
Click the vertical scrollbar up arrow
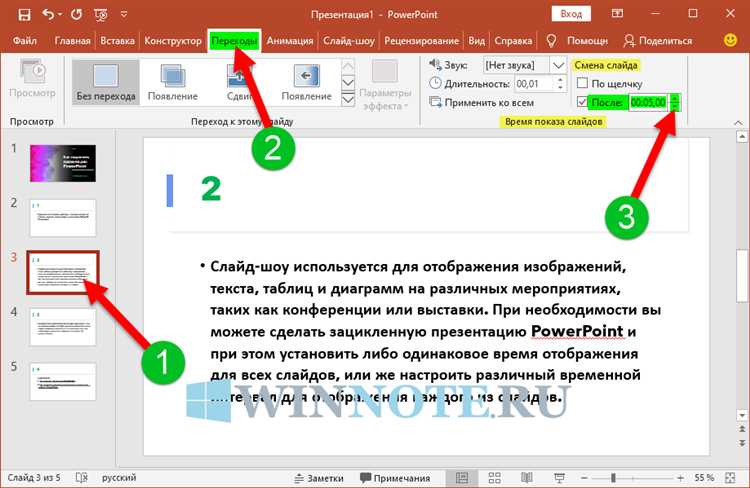pos(740,138)
